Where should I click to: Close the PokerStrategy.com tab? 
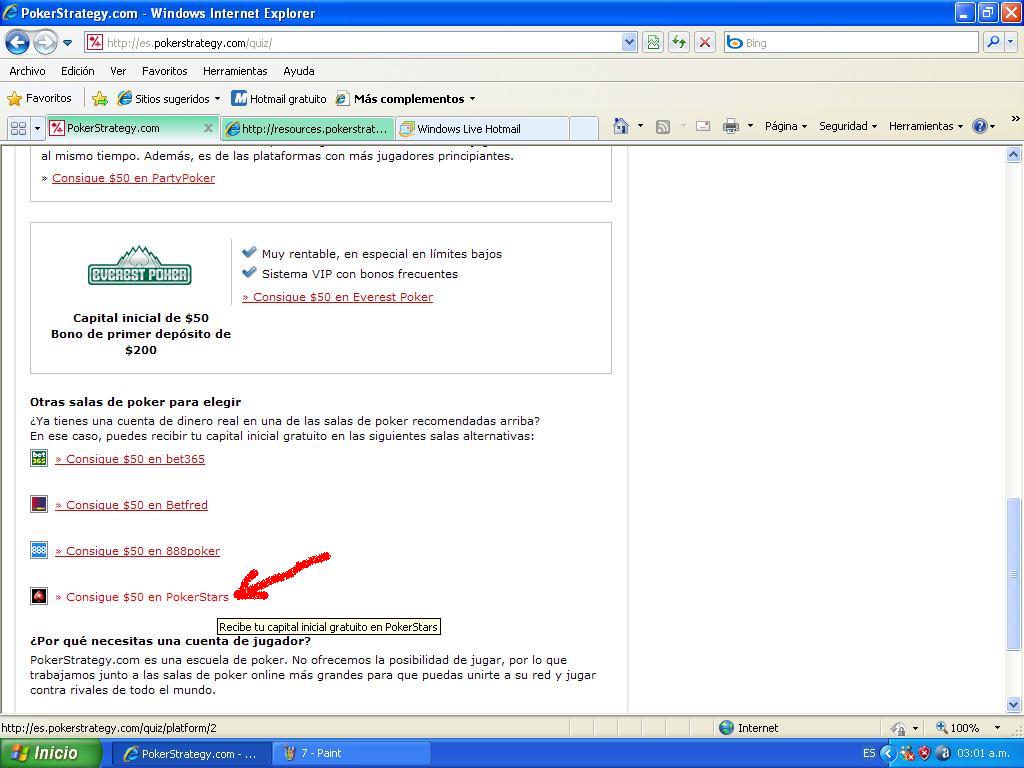click(x=208, y=128)
